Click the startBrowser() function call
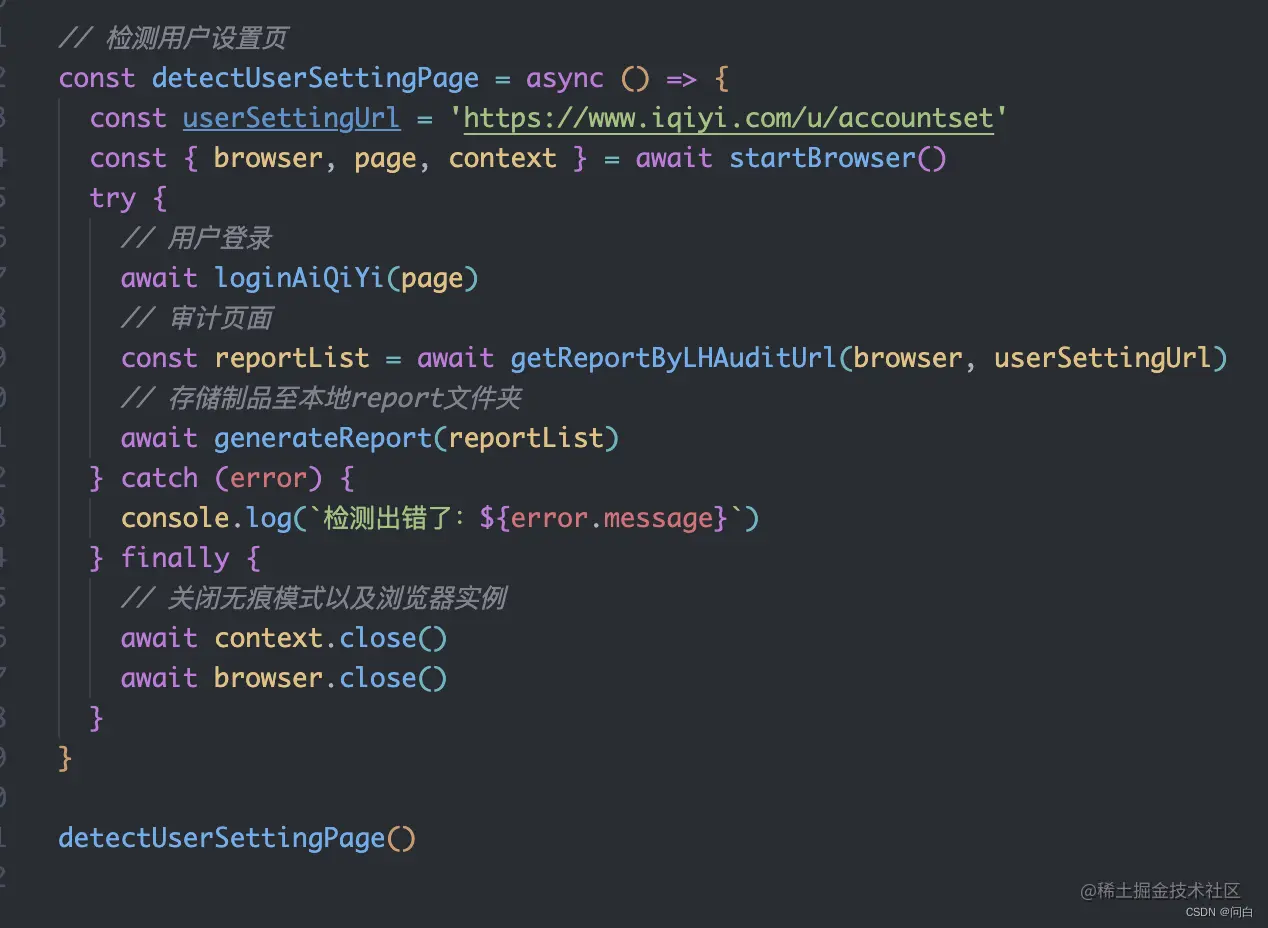 coord(838,158)
